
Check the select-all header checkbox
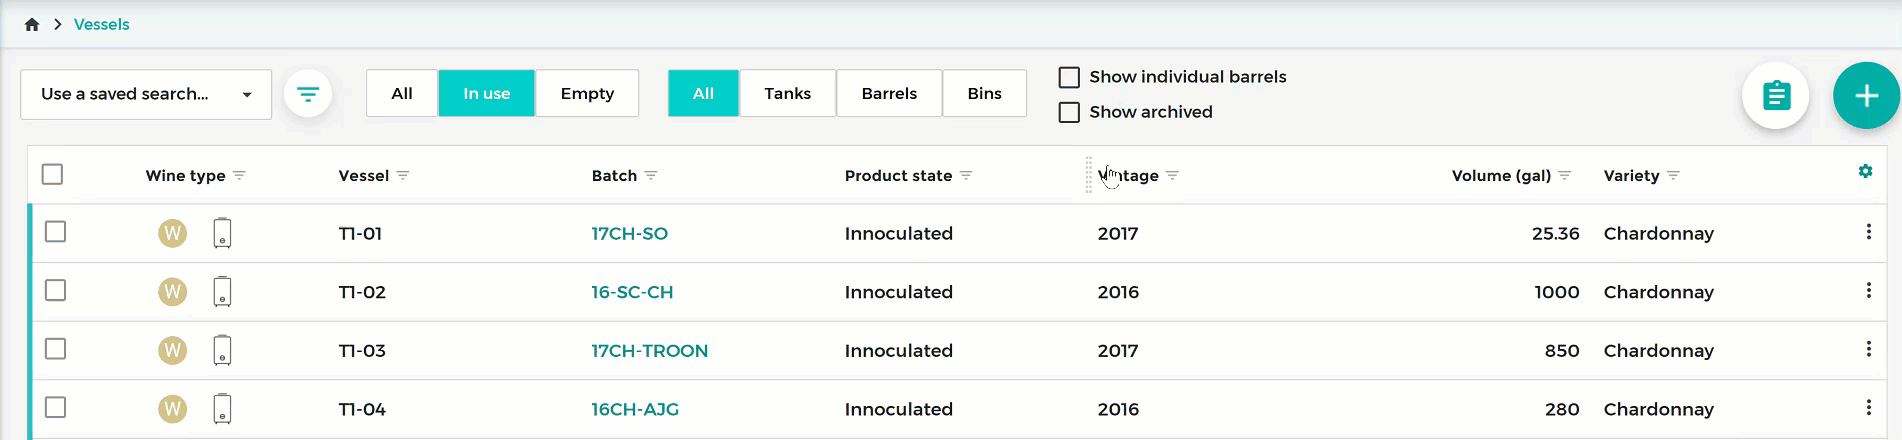(53, 175)
